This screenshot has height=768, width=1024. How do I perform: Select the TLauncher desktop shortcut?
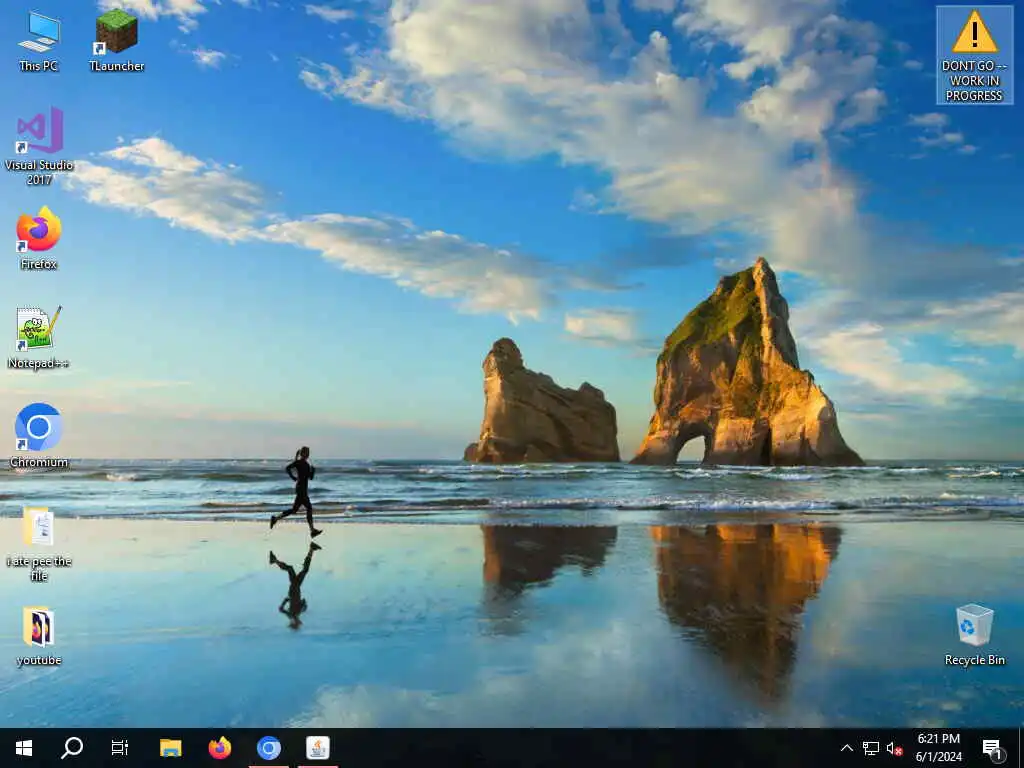116,40
